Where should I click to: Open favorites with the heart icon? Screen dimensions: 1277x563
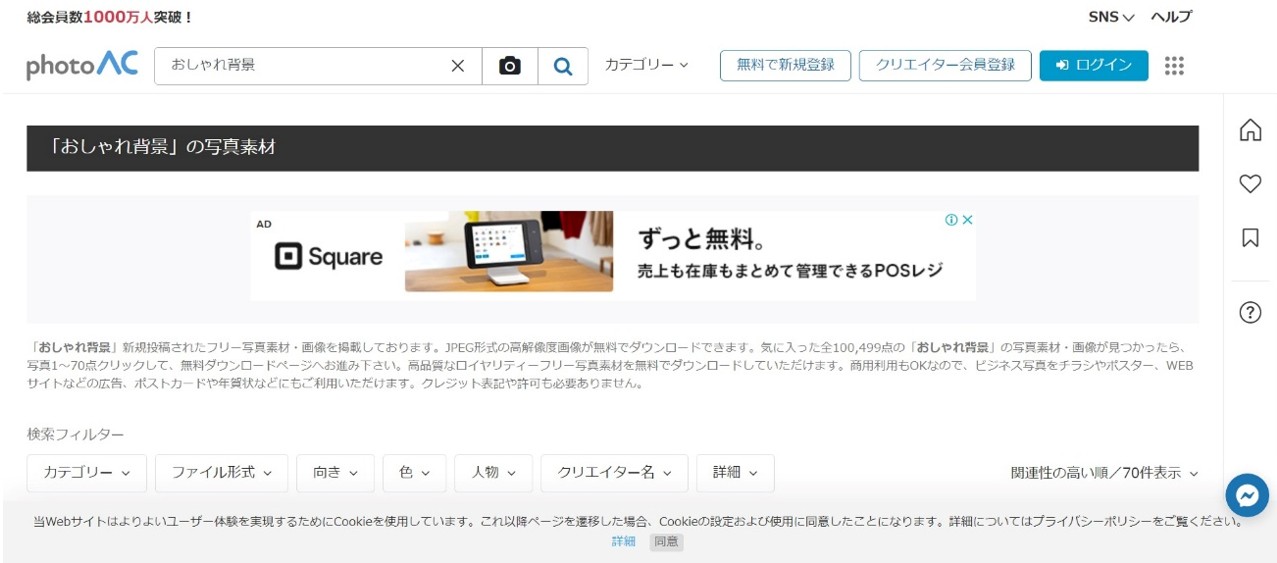click(1250, 184)
